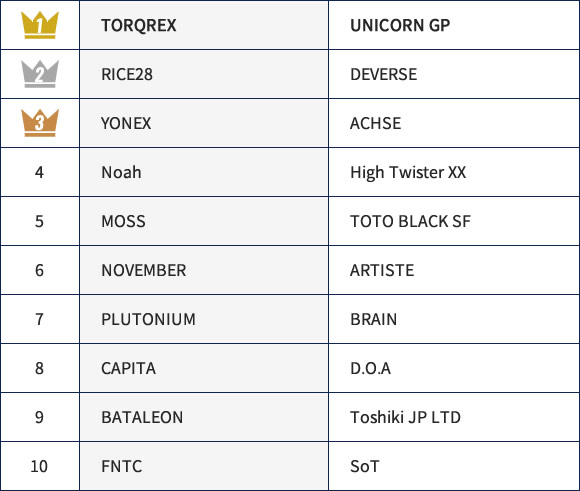
Task: Click the CAPITA brand name
Action: coord(128,369)
